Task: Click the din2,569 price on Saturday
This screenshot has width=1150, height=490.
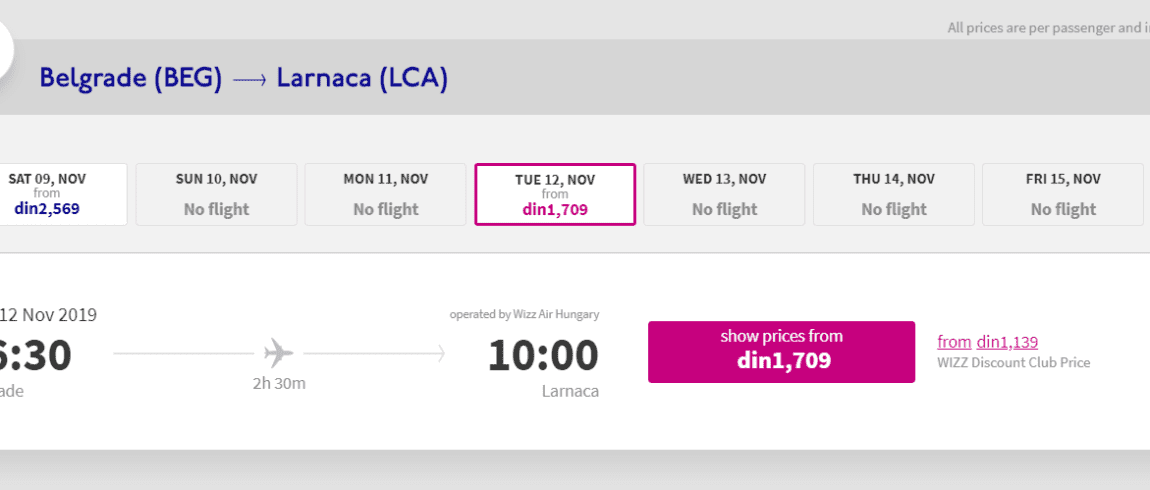Action: click(47, 209)
